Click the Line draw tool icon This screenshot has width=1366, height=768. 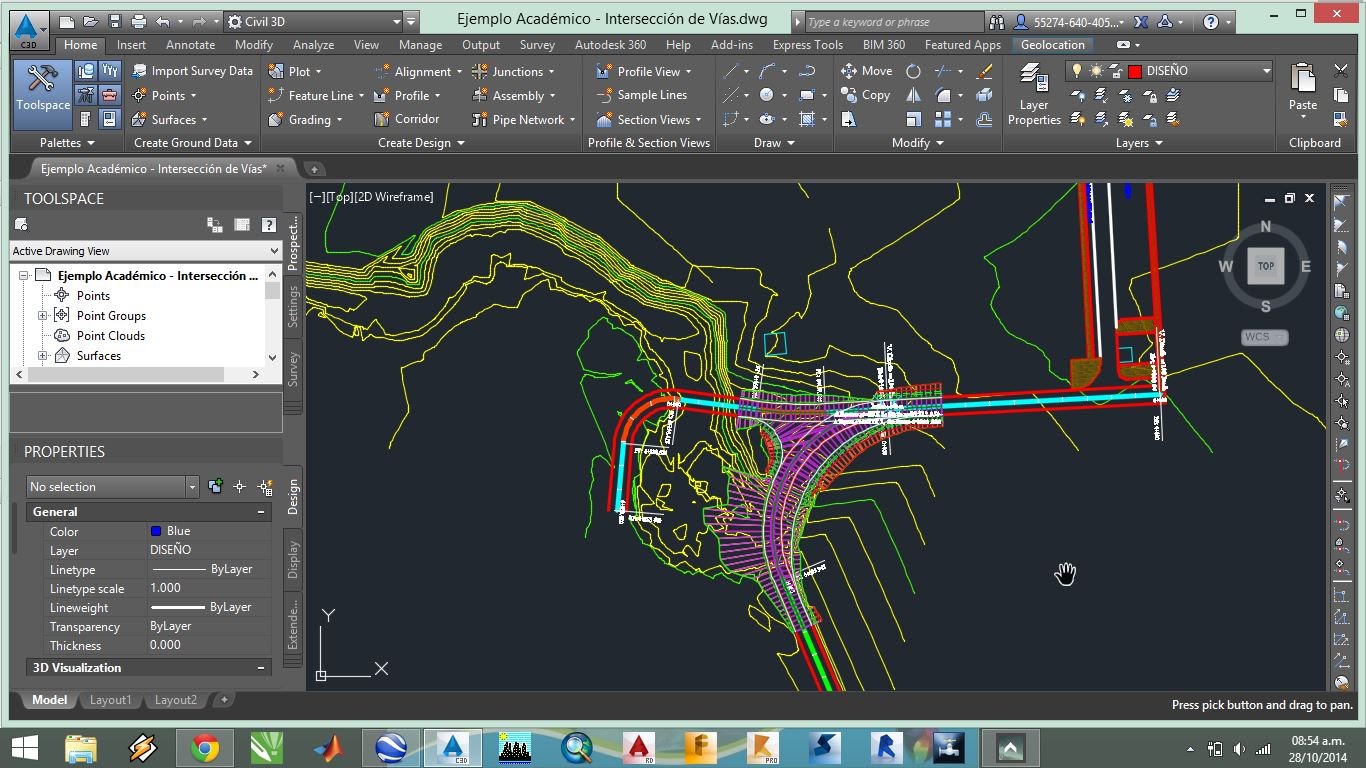[x=731, y=71]
